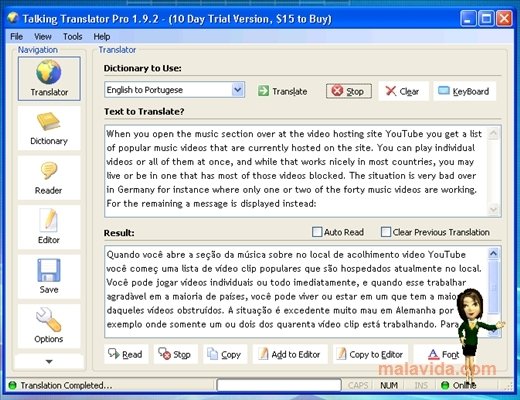Viewport: 520px width, 400px height.
Task: Click Copy to Editor button
Action: pos(370,354)
